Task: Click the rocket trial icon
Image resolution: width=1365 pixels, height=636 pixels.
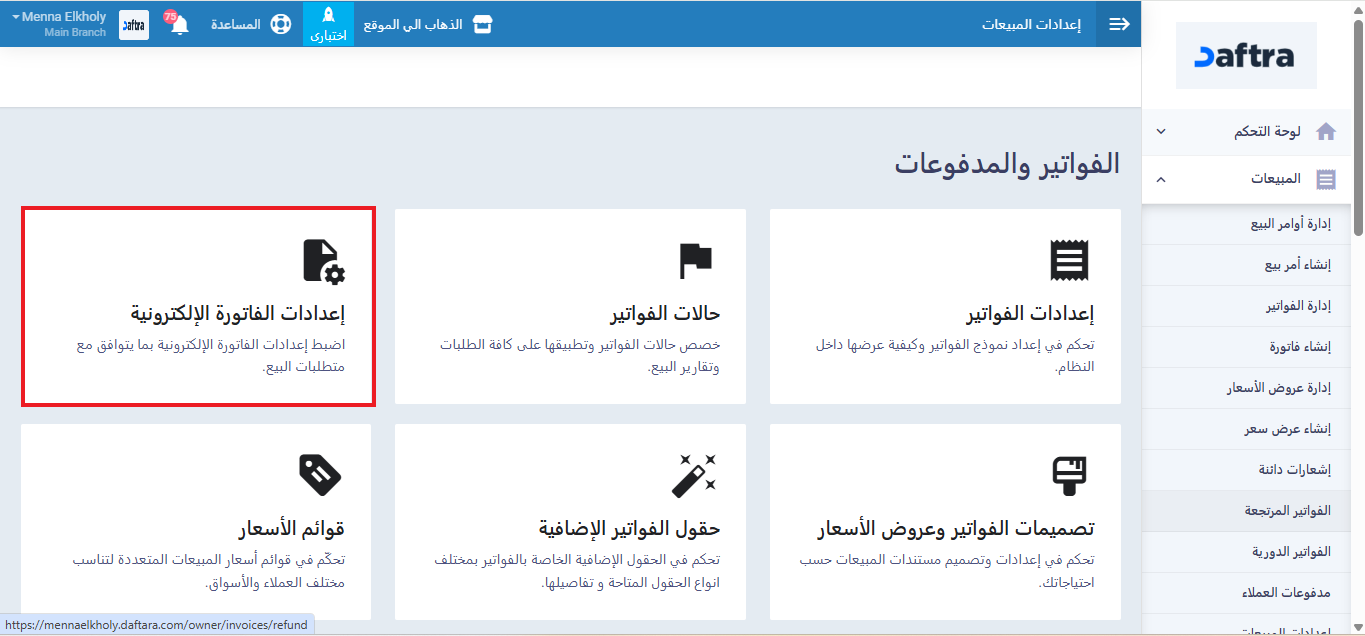Action: click(x=328, y=16)
